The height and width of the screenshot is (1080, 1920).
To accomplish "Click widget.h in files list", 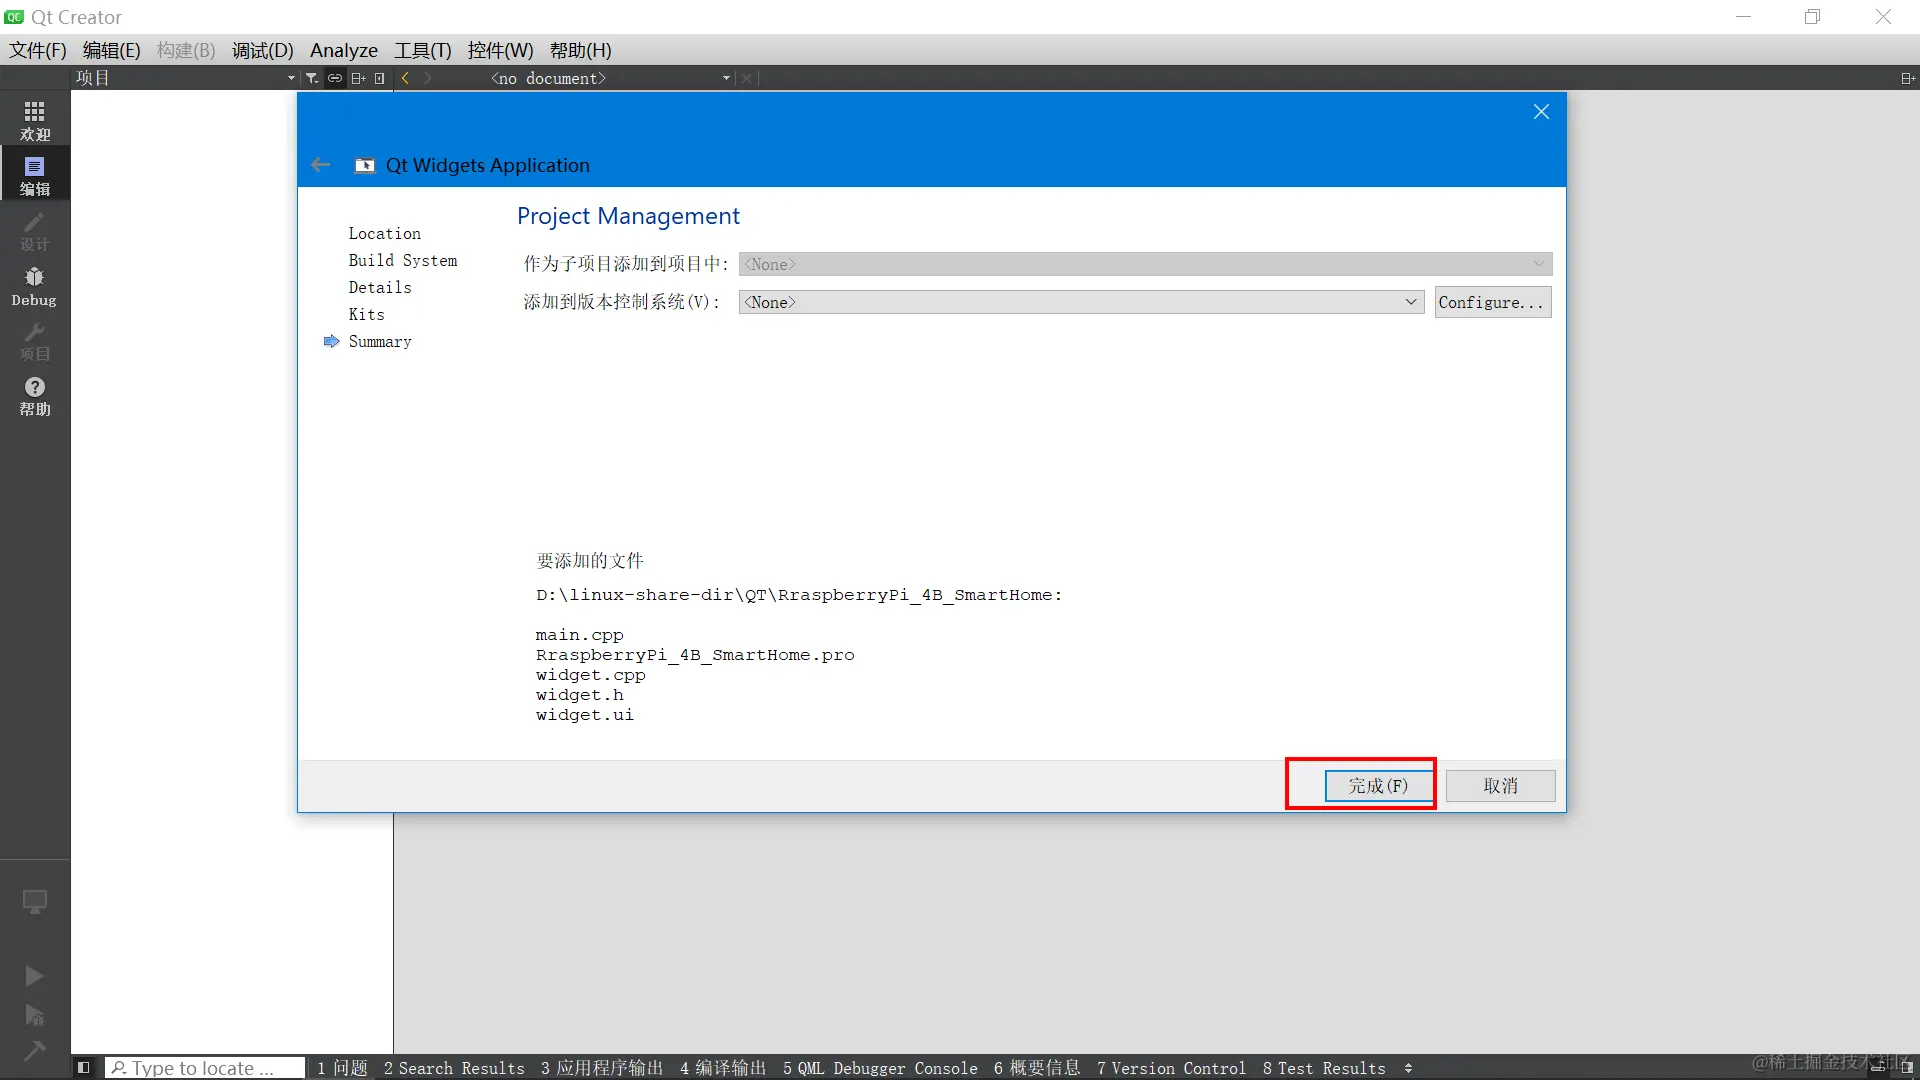I will [579, 695].
